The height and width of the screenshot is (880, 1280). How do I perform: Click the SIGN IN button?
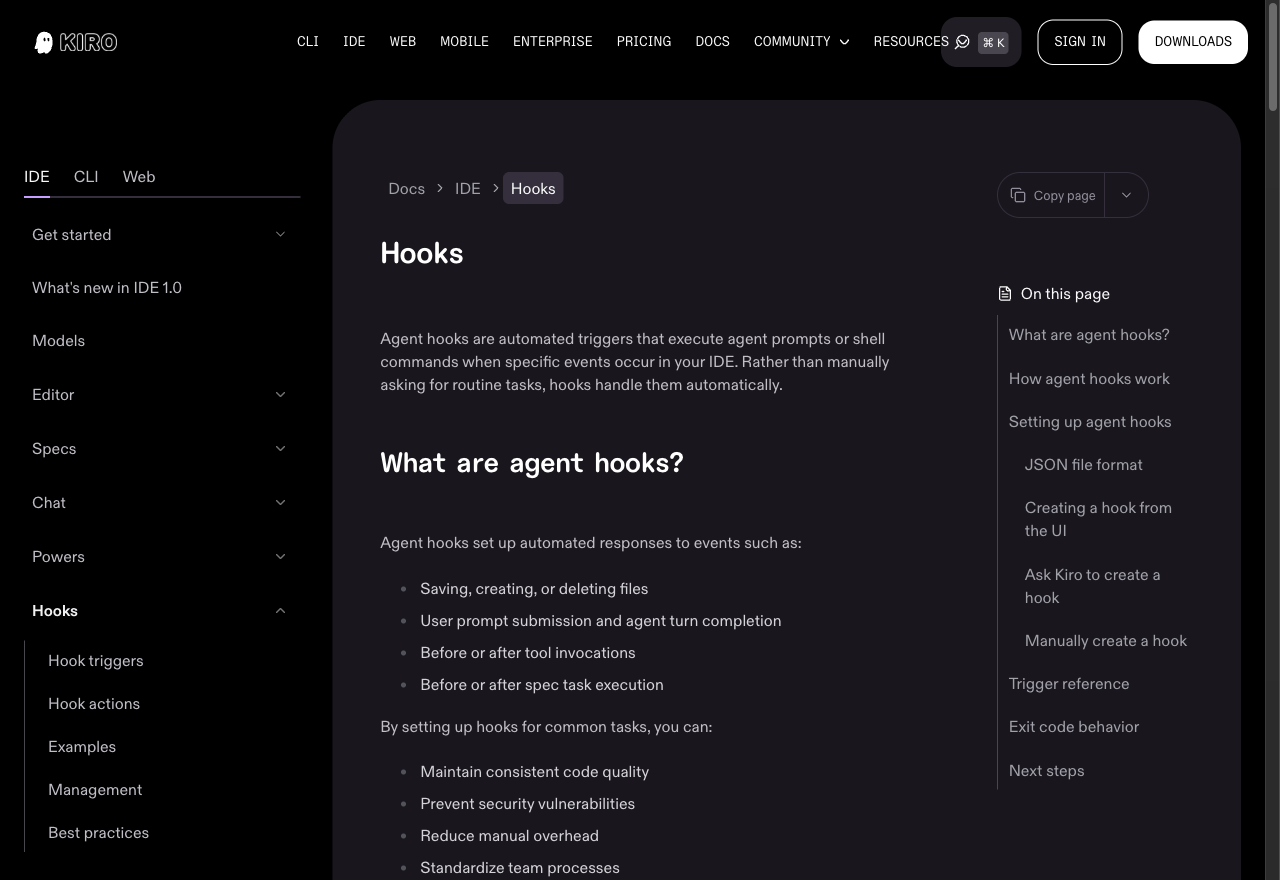pos(1080,42)
